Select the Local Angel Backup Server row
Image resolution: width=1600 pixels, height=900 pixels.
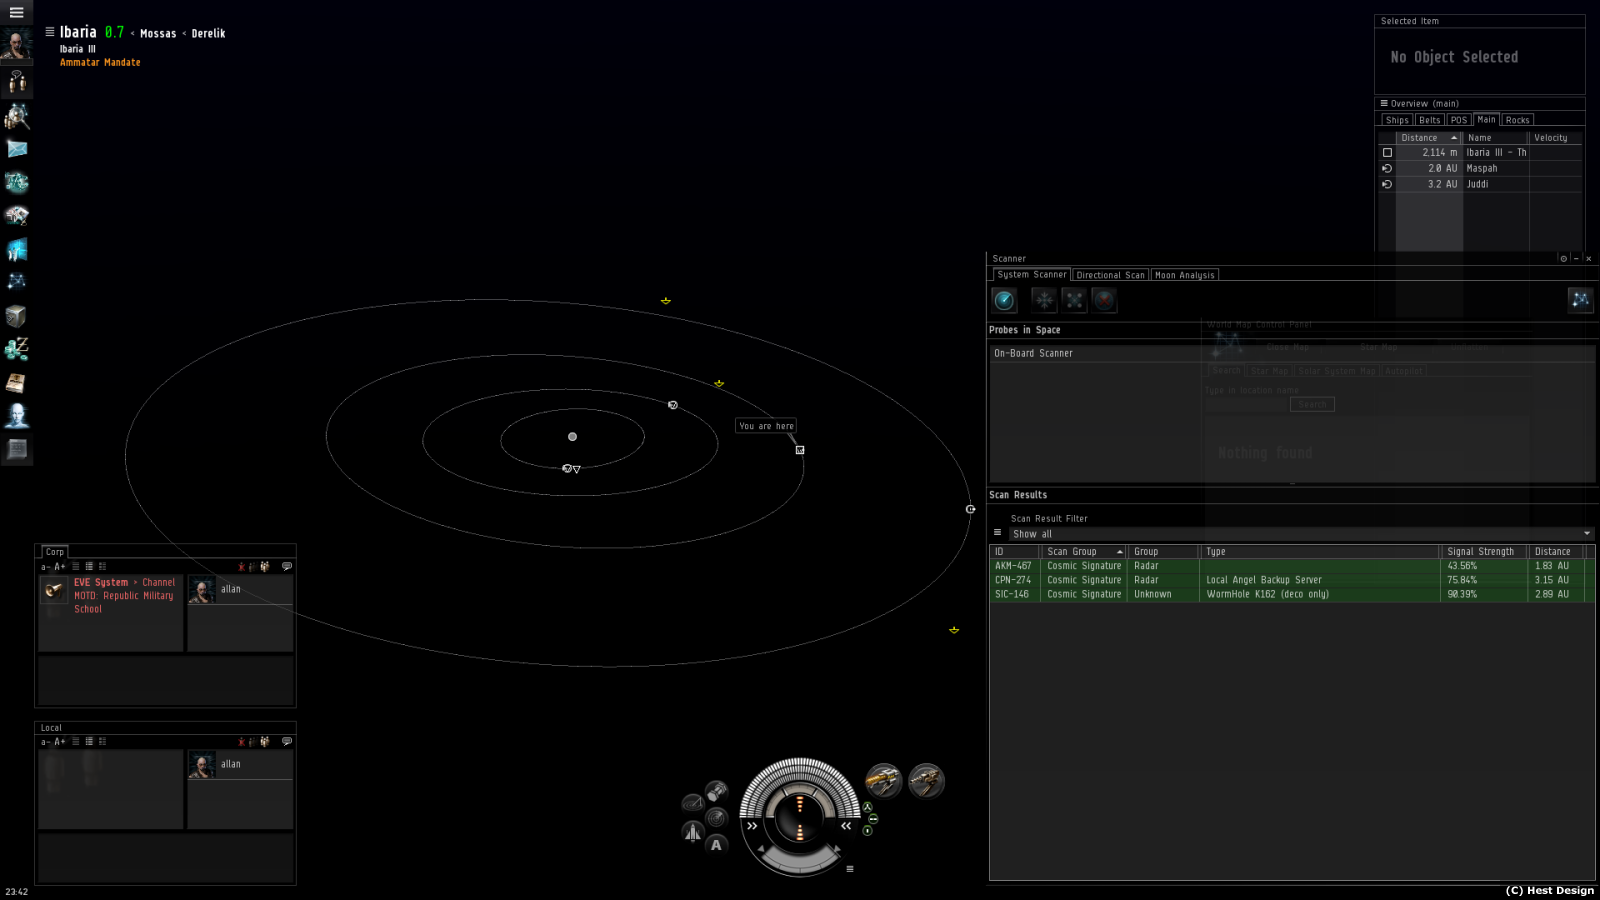point(1291,580)
